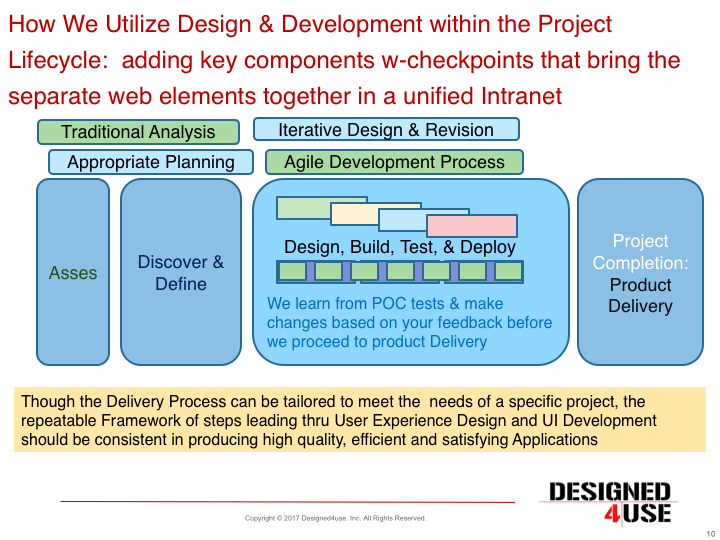
Task: Select the Iterative Design & Revision box
Action: [386, 129]
